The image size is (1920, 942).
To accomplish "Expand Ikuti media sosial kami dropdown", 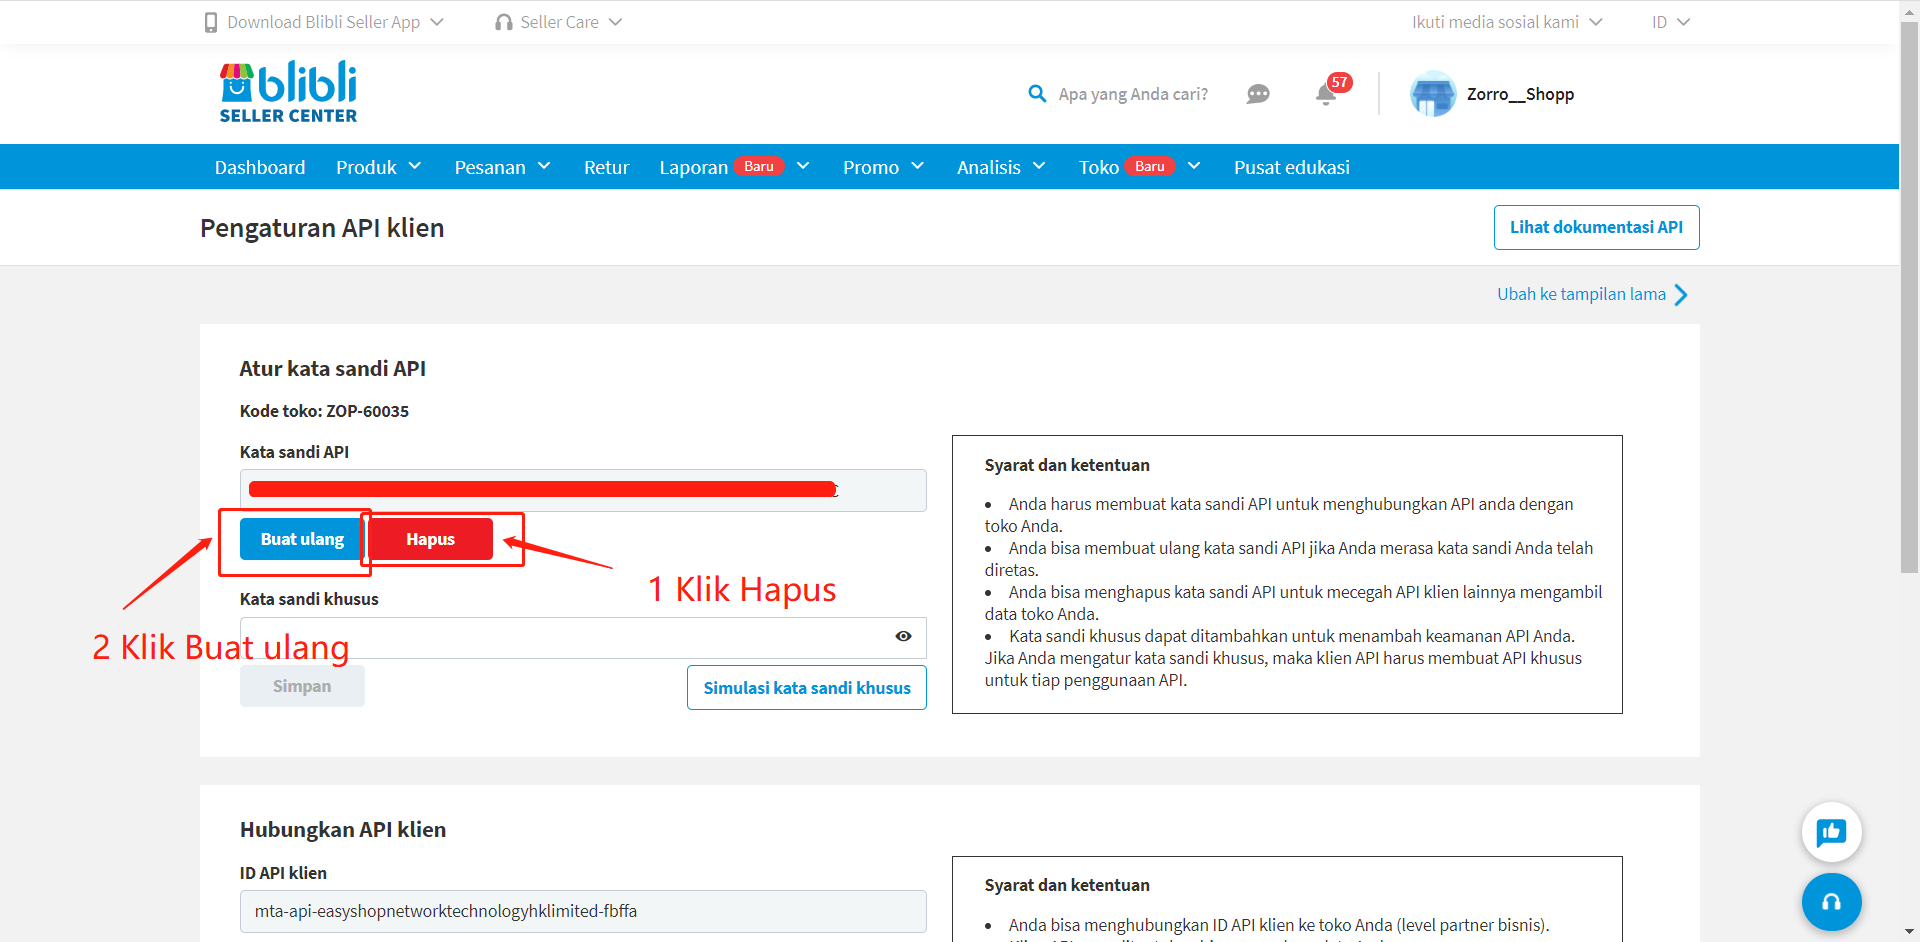I will [x=1506, y=22].
